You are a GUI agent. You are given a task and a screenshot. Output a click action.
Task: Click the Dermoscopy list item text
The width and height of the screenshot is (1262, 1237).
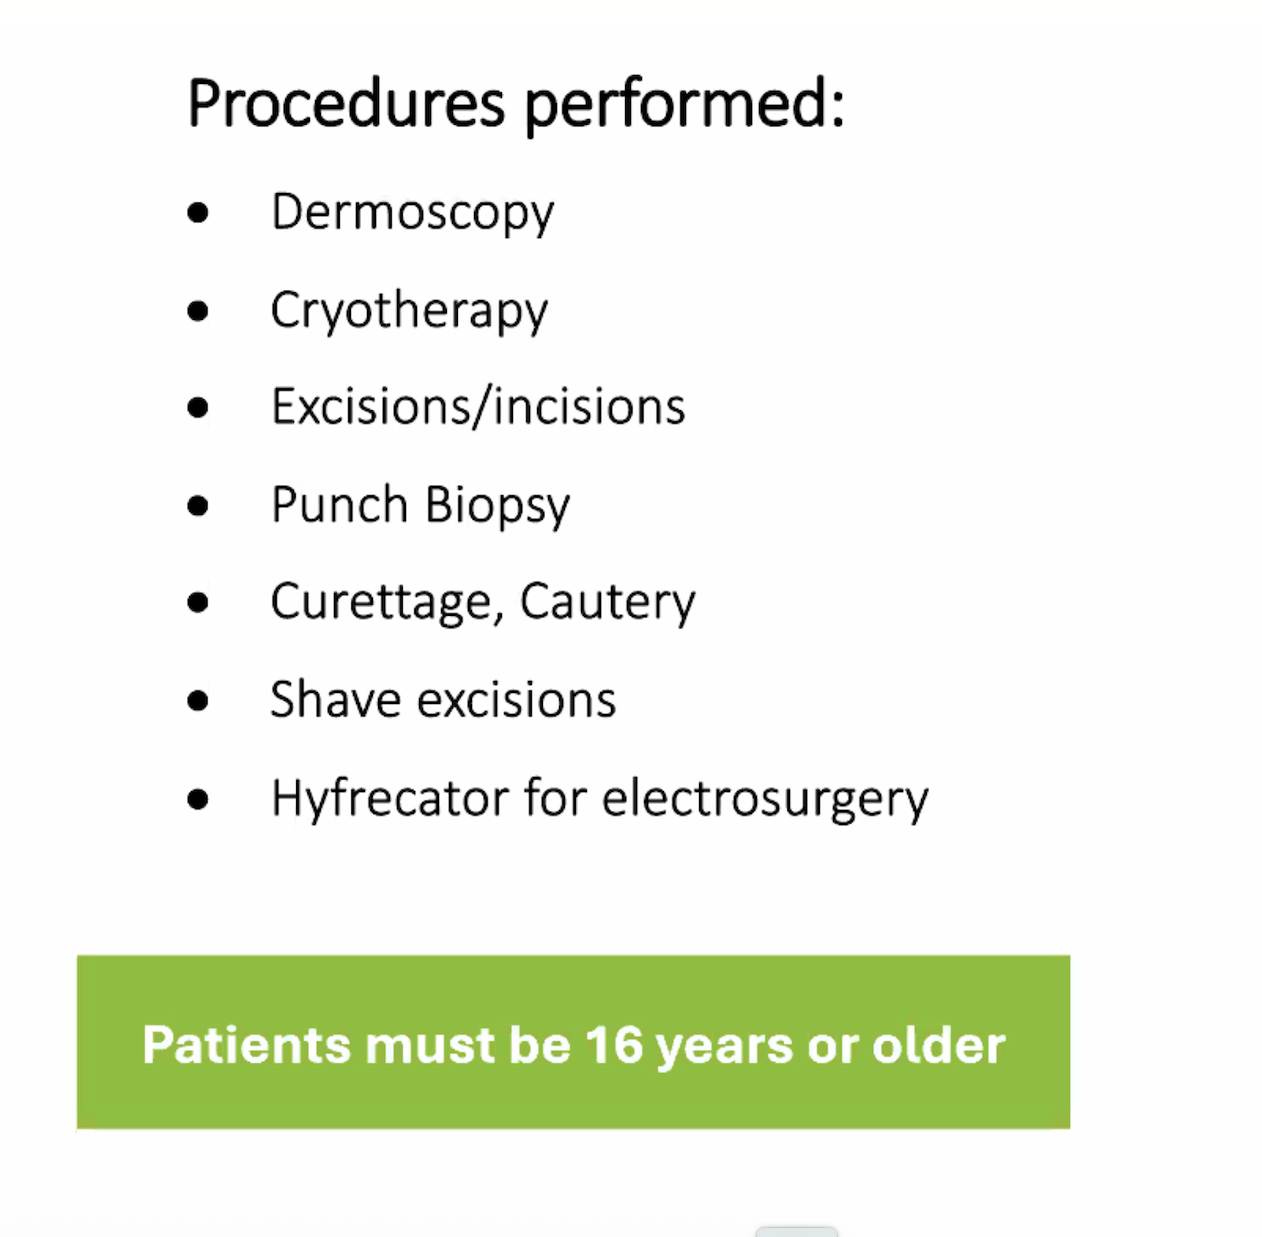click(x=412, y=212)
